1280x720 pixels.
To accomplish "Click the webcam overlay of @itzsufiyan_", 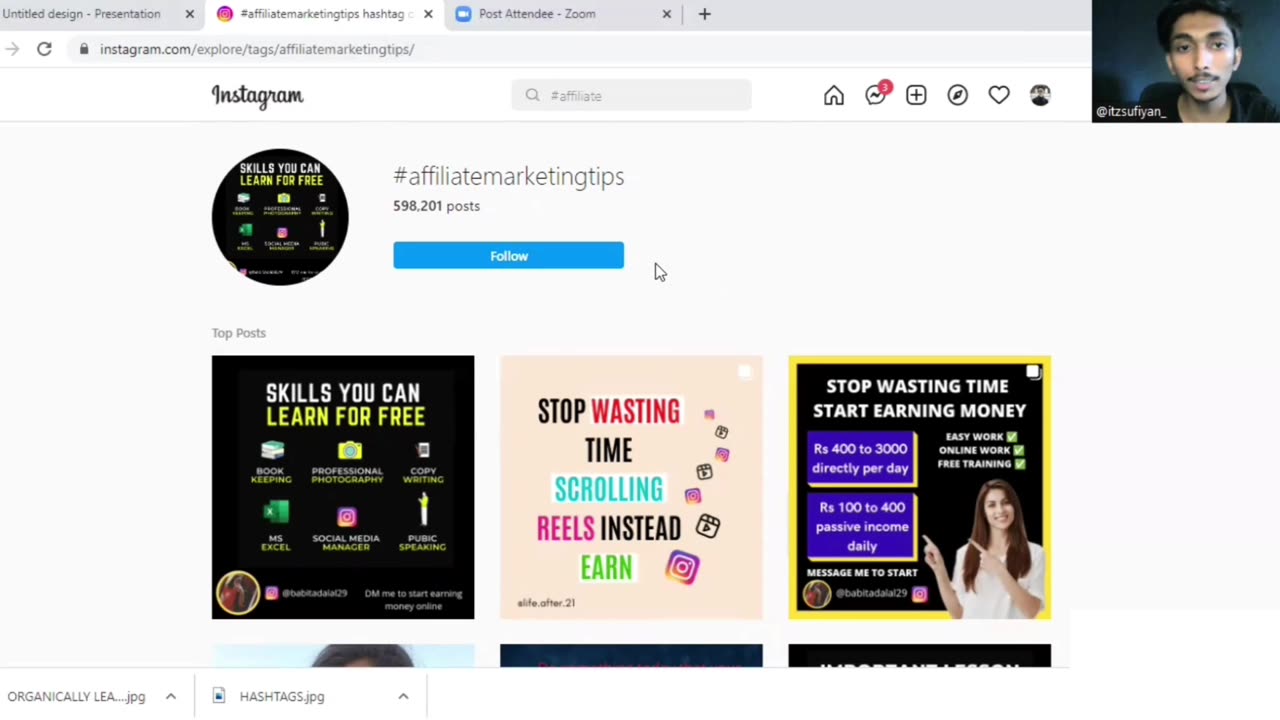I will tap(1186, 61).
